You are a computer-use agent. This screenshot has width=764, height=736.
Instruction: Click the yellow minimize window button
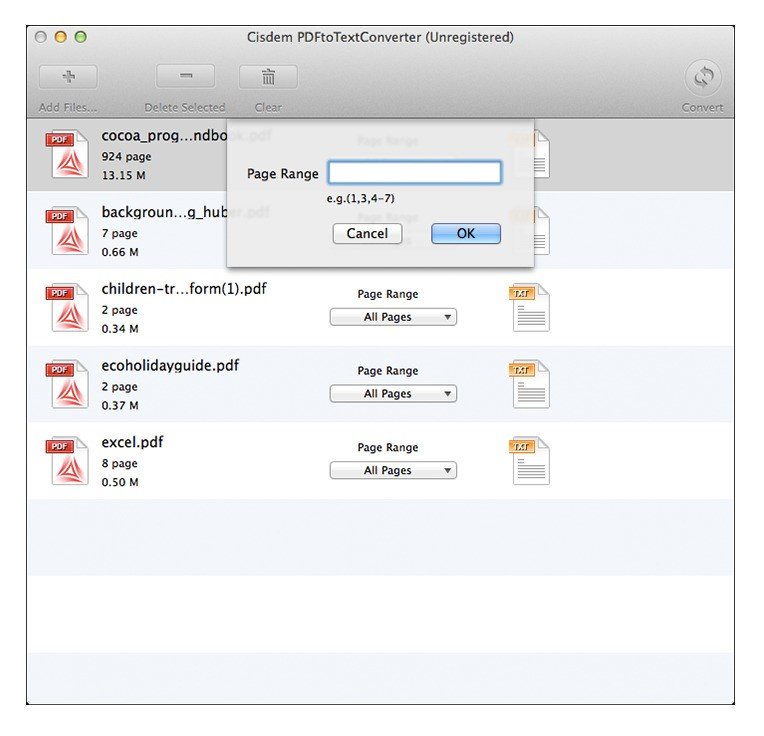[x=61, y=37]
